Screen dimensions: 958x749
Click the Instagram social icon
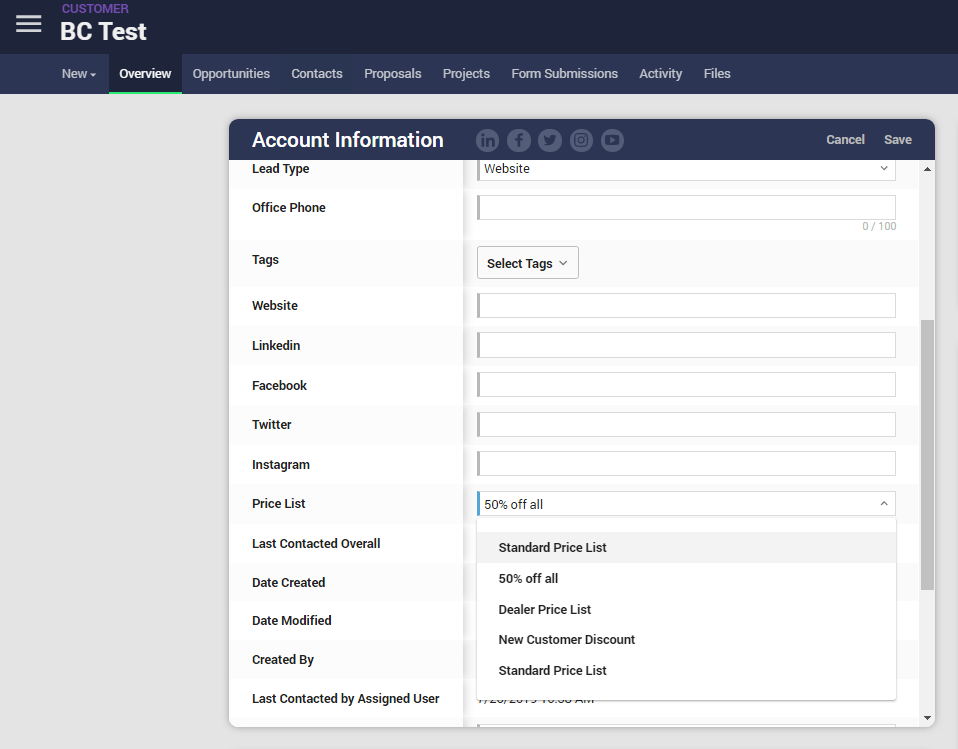pyautogui.click(x=581, y=141)
